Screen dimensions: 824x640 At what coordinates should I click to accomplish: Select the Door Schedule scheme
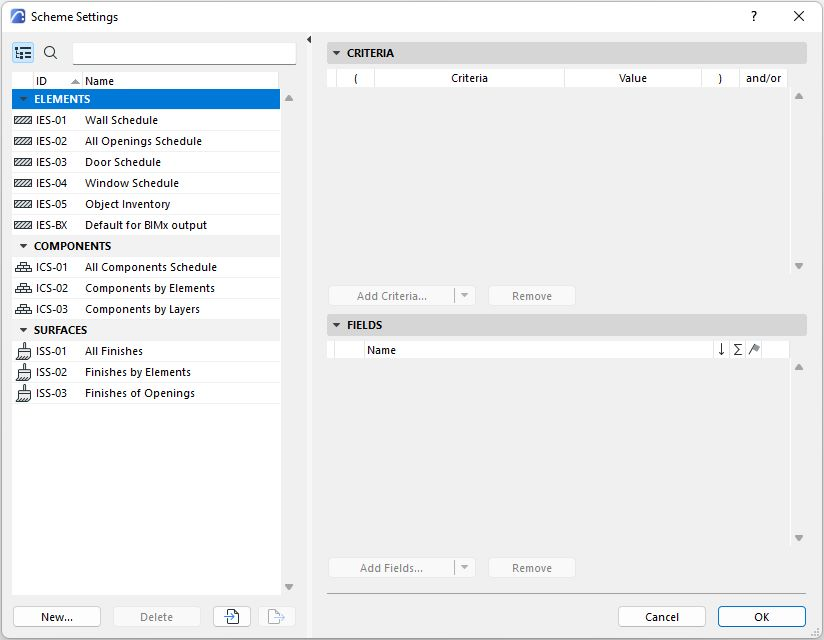click(x=146, y=162)
